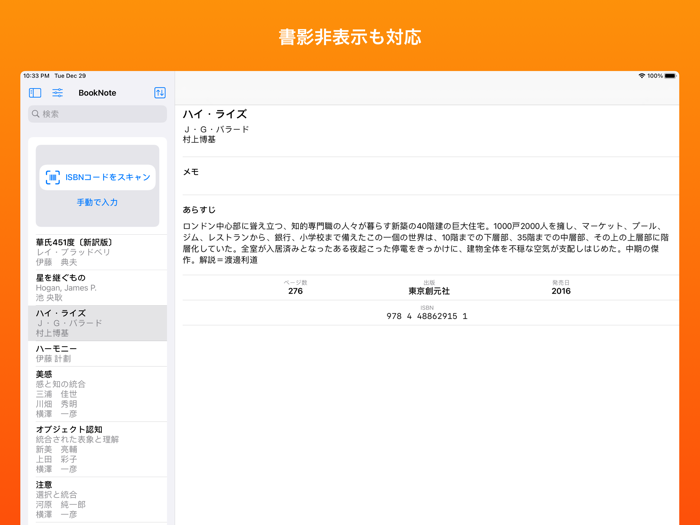Tap the battery status icon
Screen dimensions: 700x525
(670, 76)
